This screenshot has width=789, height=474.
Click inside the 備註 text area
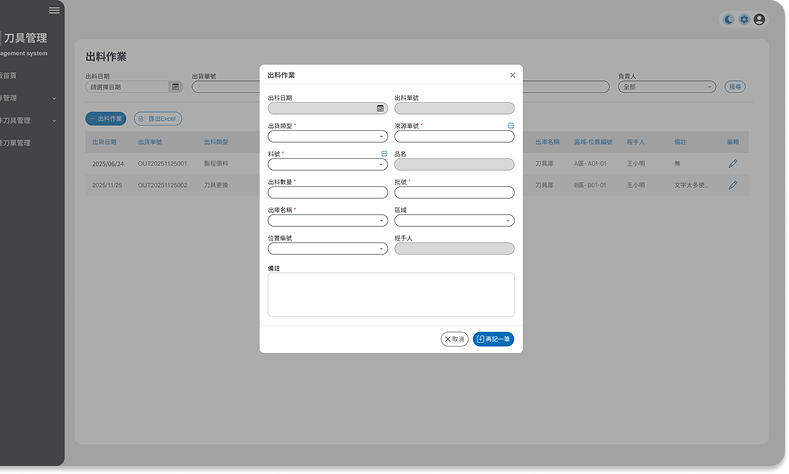point(391,295)
